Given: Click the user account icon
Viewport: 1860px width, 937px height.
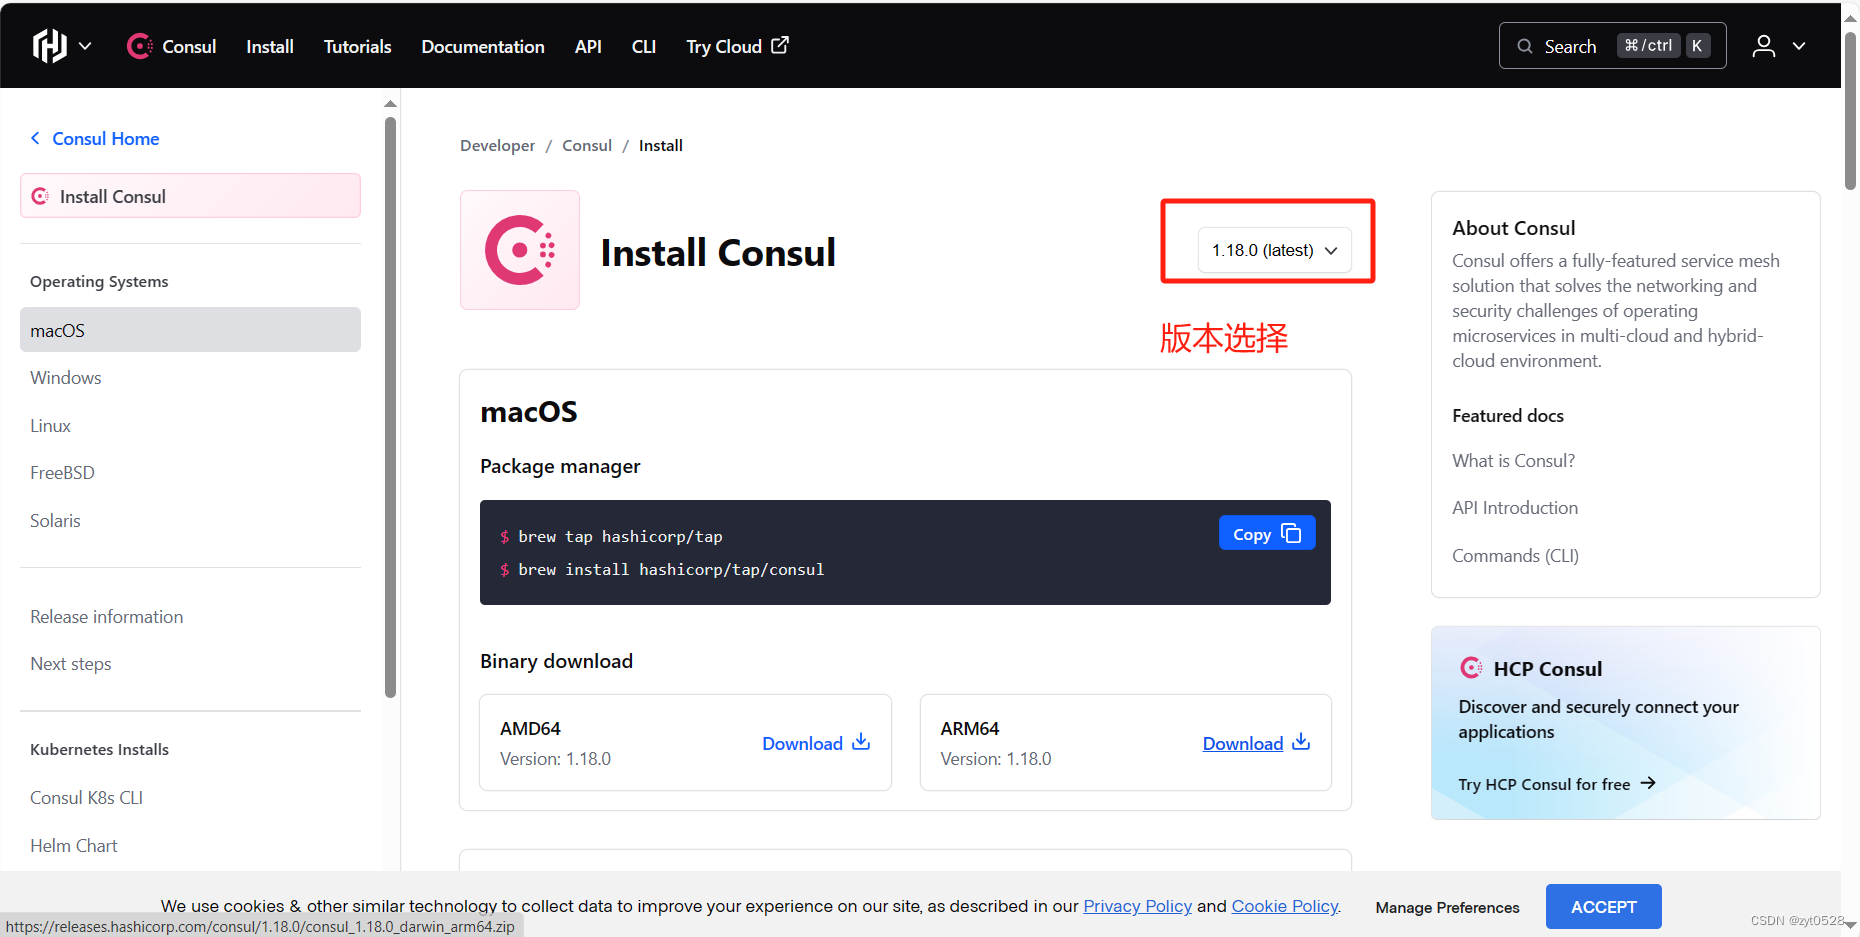Looking at the screenshot, I should (1763, 46).
